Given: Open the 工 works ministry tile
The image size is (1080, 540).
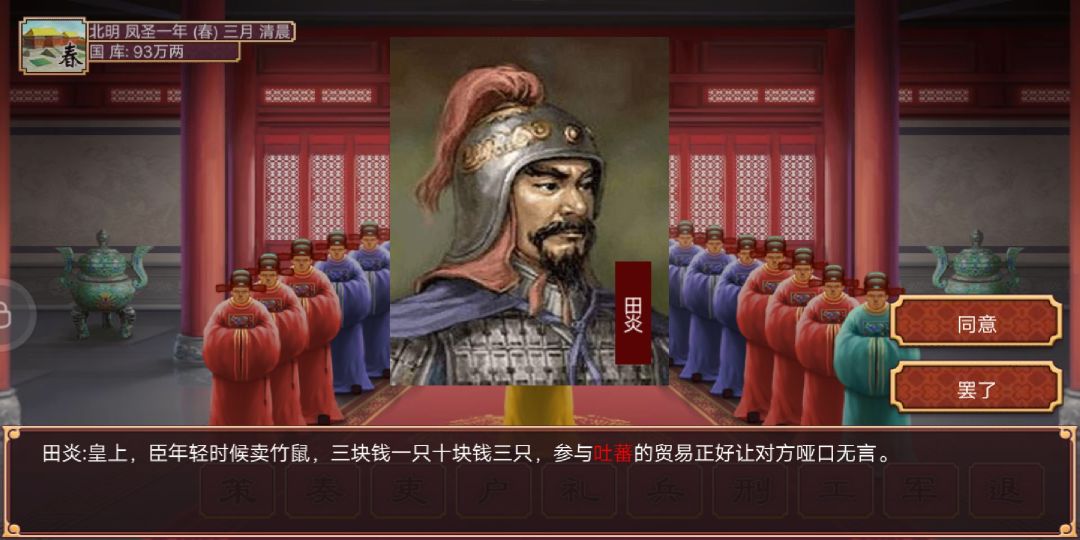Looking at the screenshot, I should pyautogui.click(x=835, y=490).
